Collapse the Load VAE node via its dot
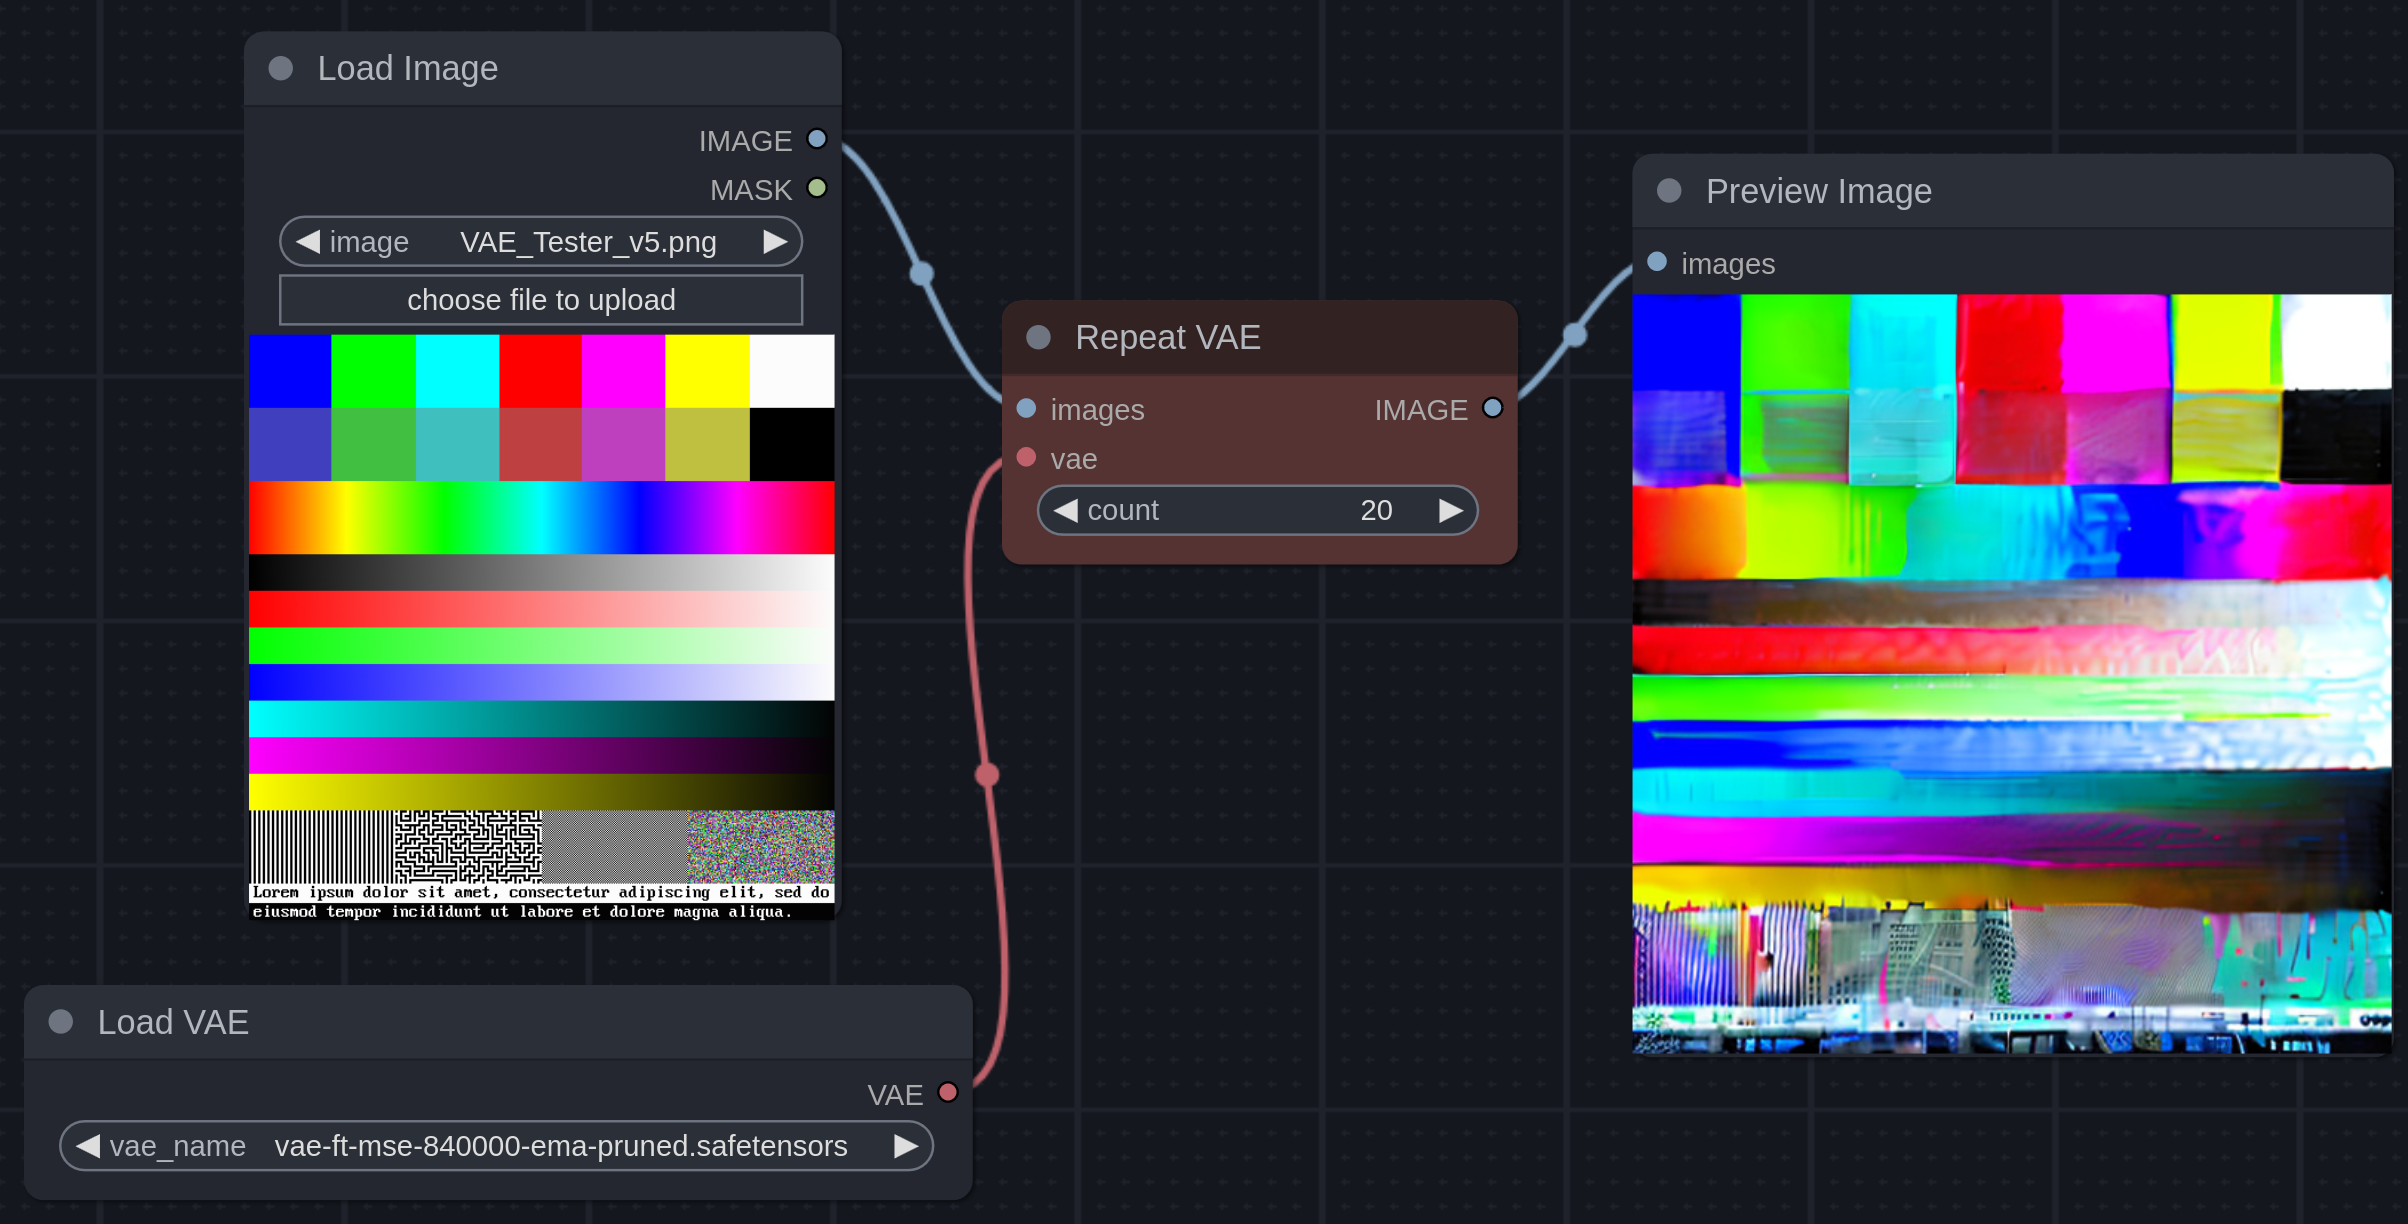This screenshot has width=2408, height=1224. [61, 1021]
